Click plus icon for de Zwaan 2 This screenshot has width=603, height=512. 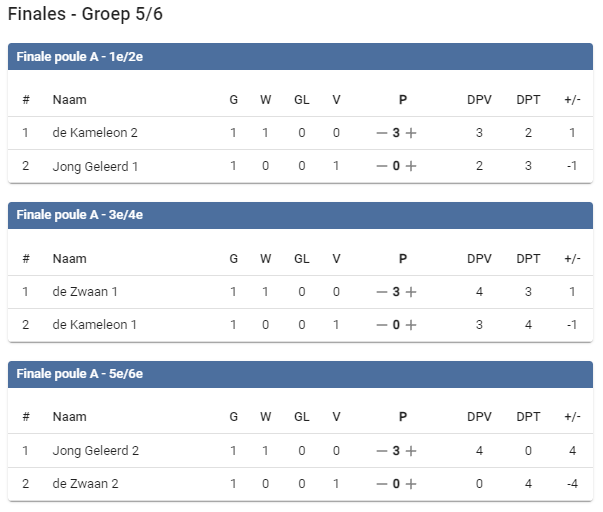[411, 484]
